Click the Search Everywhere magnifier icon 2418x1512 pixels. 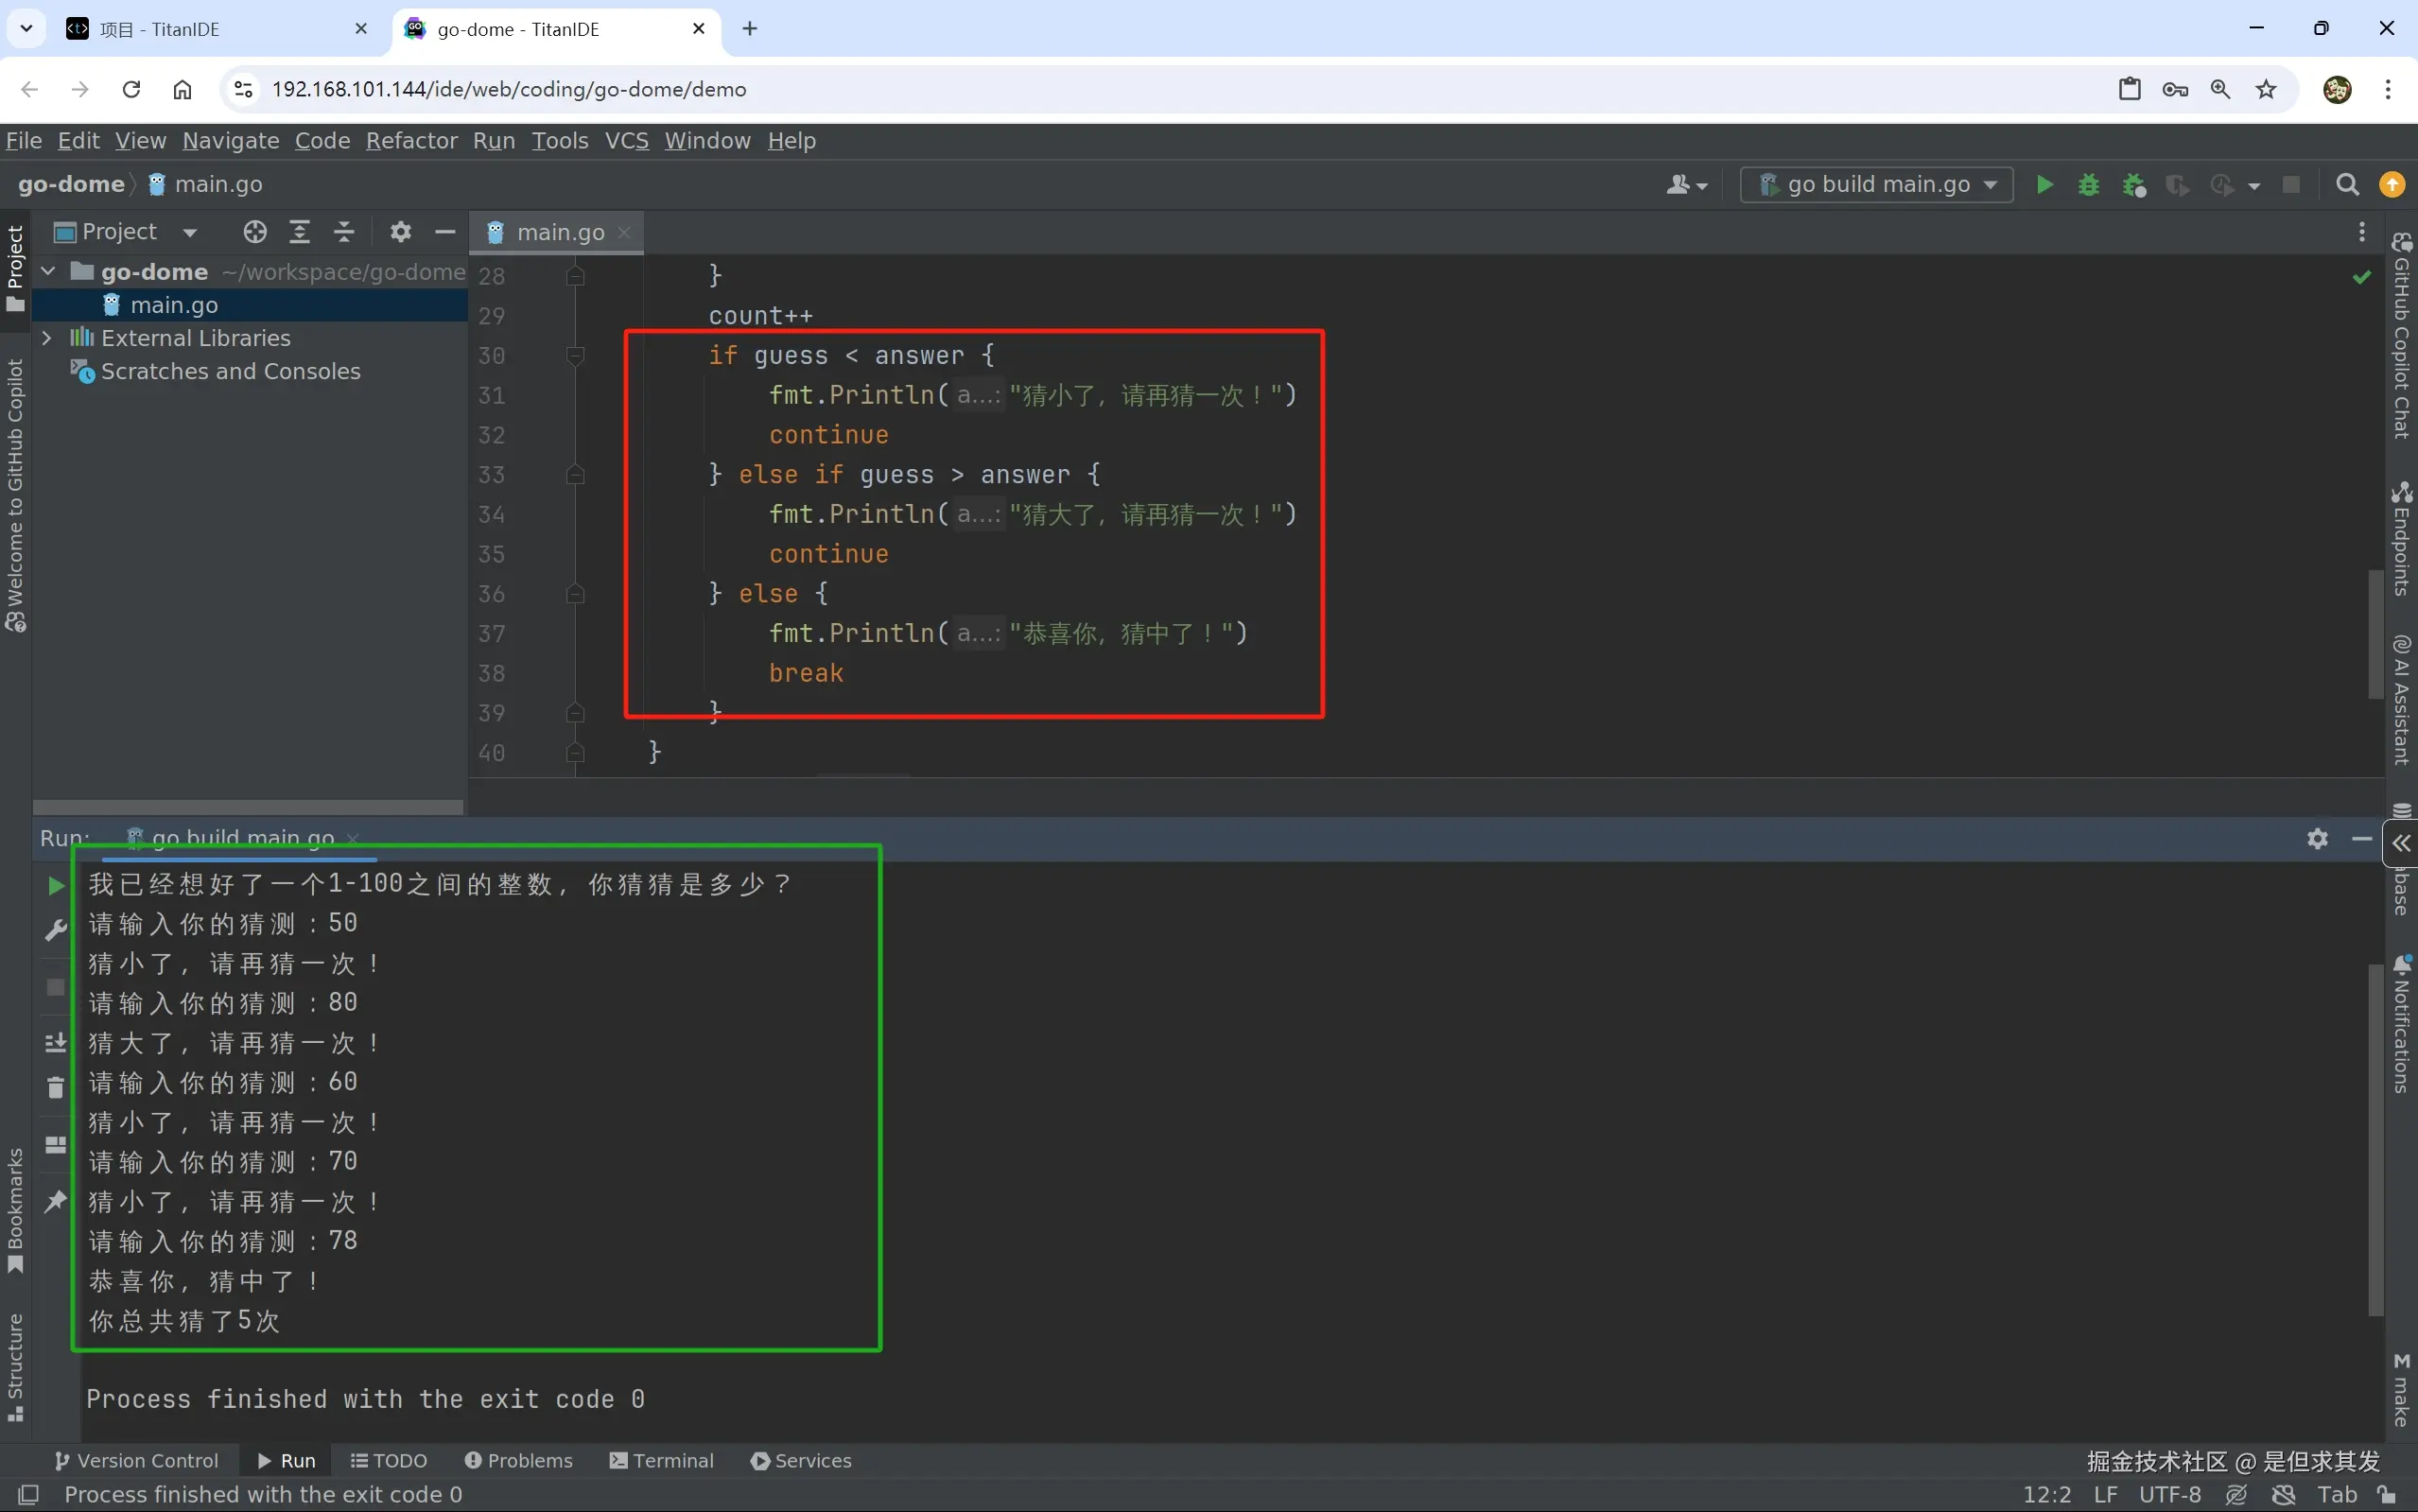pyautogui.click(x=2347, y=185)
